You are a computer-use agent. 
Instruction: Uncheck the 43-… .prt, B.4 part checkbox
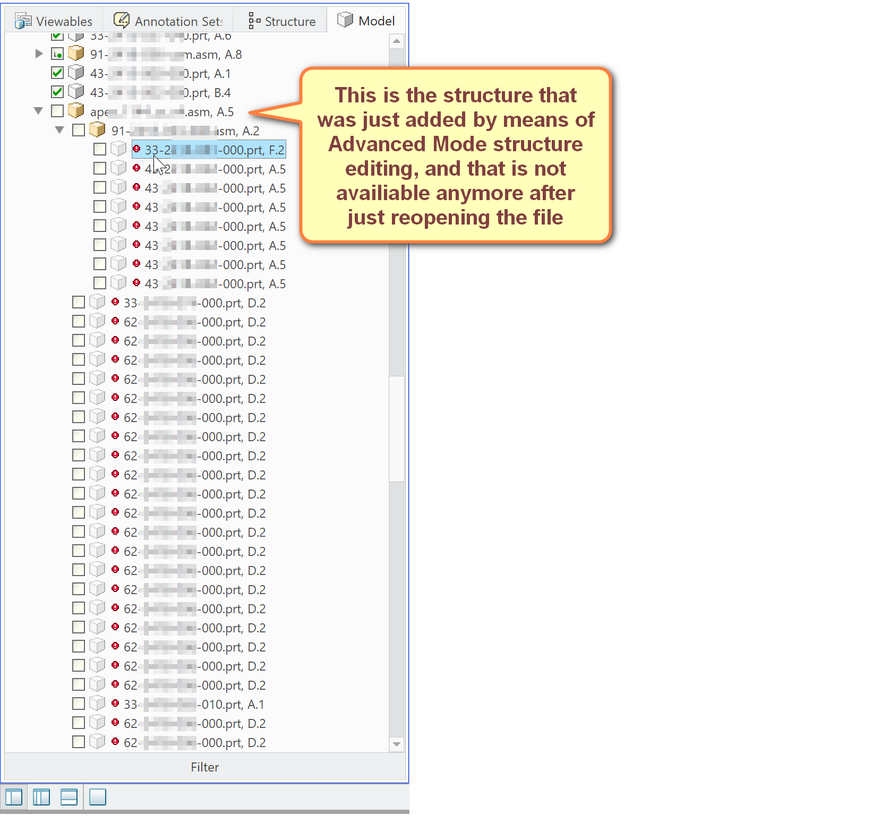(57, 92)
